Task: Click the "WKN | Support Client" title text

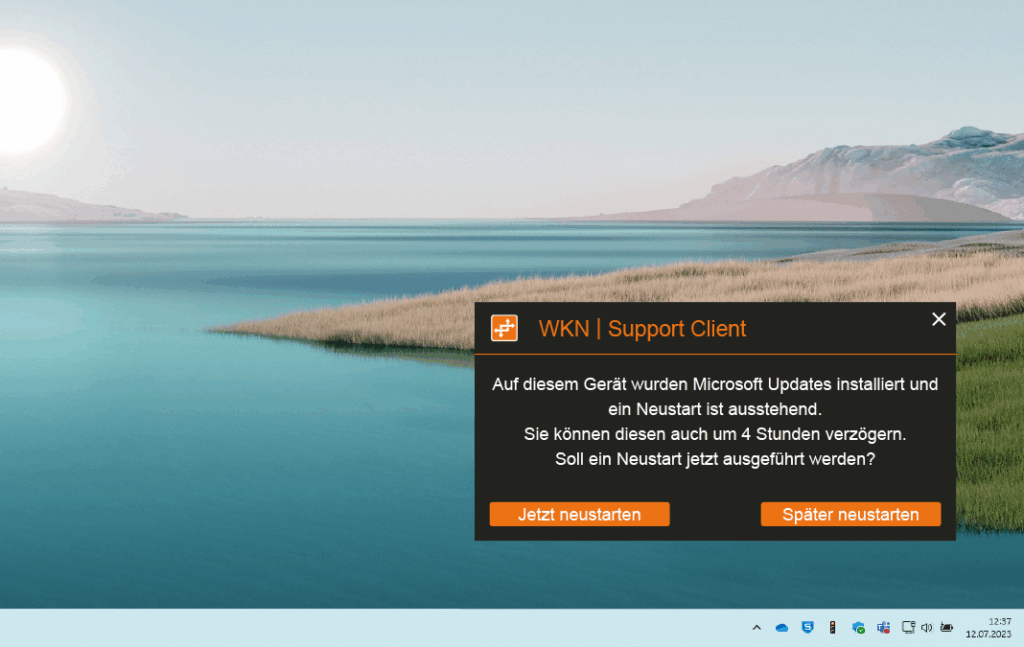Action: (642, 329)
